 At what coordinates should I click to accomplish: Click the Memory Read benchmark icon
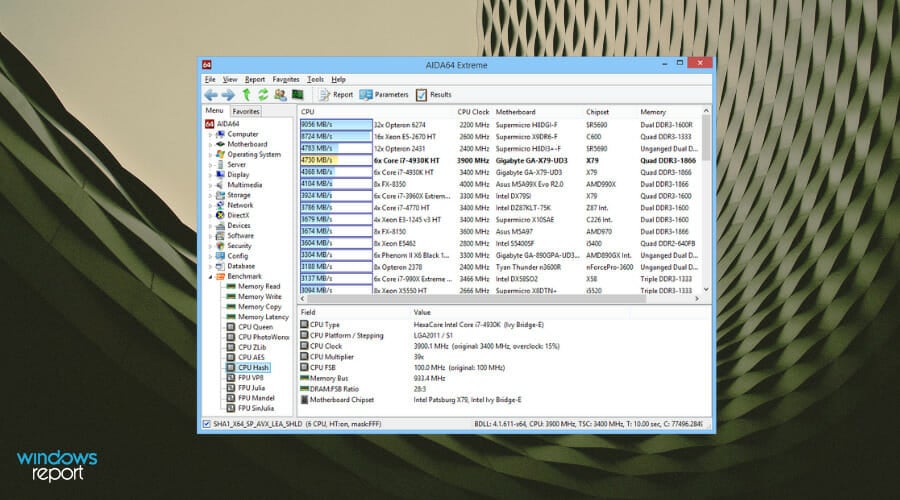231,286
